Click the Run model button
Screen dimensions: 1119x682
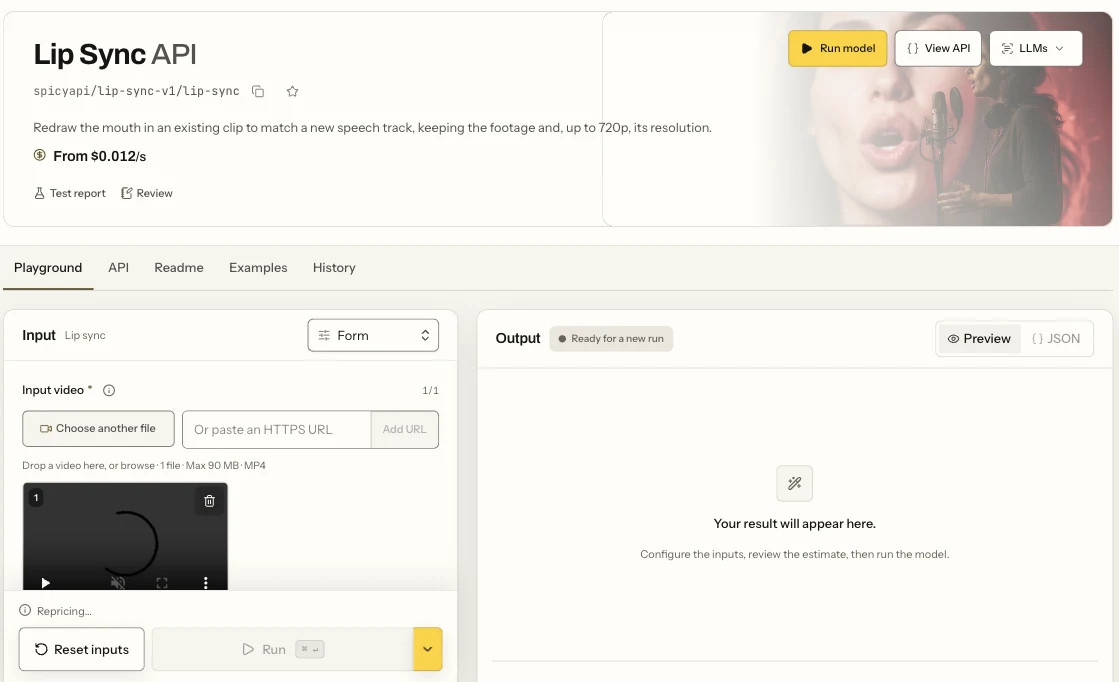837,49
